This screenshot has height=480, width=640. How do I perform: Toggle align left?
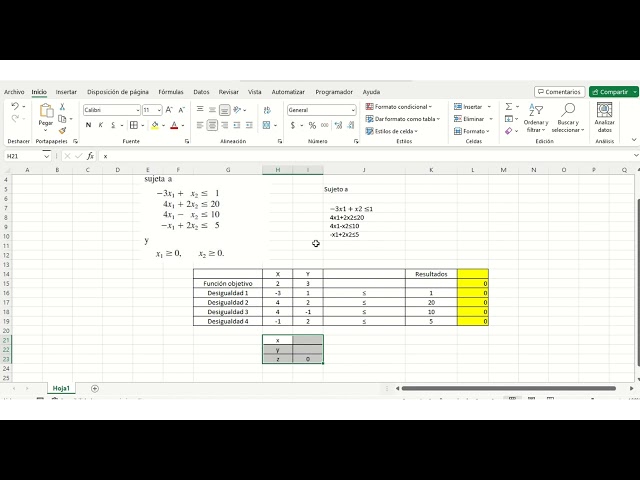click(200, 125)
